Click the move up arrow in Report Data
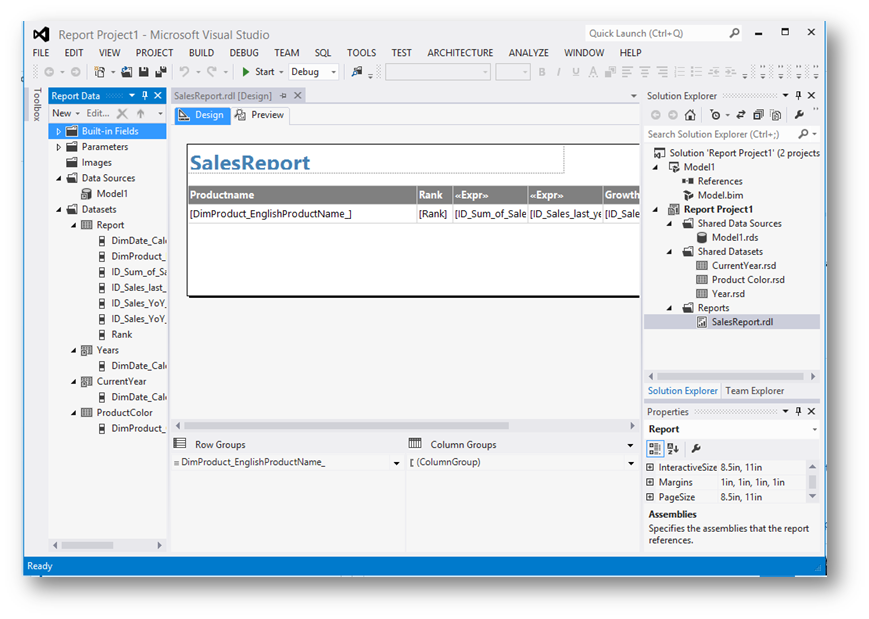 pos(141,114)
